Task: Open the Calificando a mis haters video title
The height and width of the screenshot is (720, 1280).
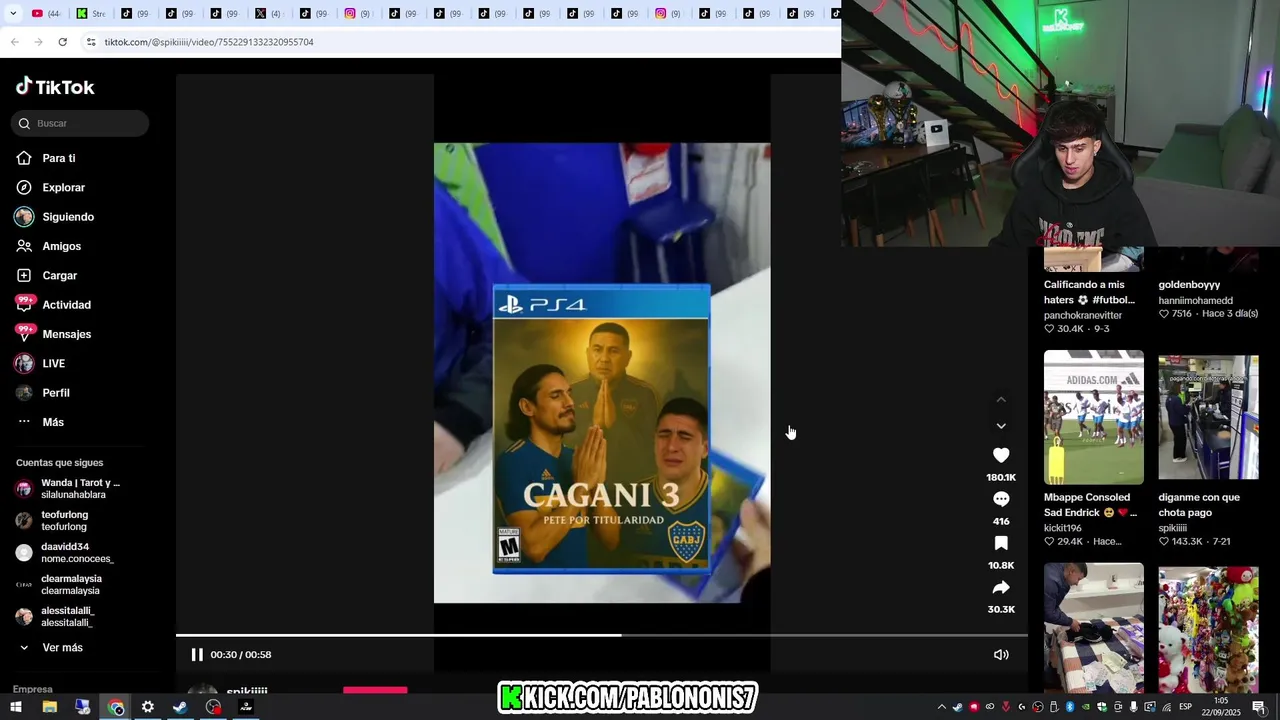Action: (1089, 292)
